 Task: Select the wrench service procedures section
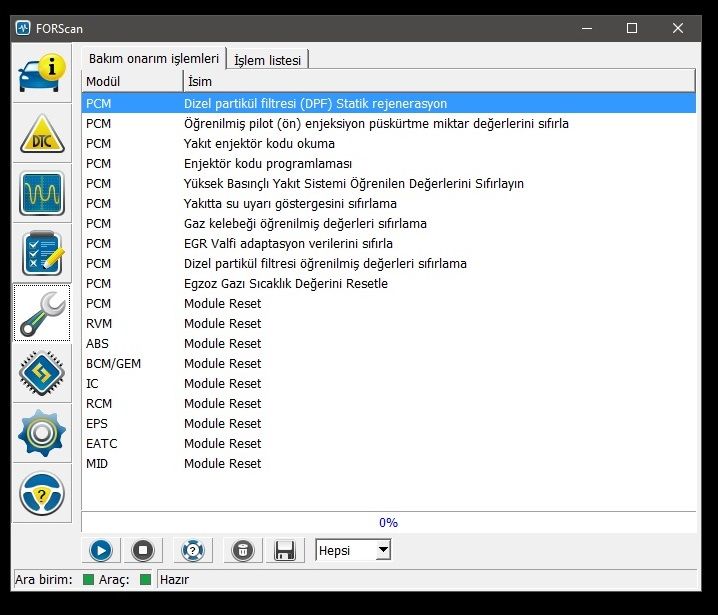pos(42,313)
